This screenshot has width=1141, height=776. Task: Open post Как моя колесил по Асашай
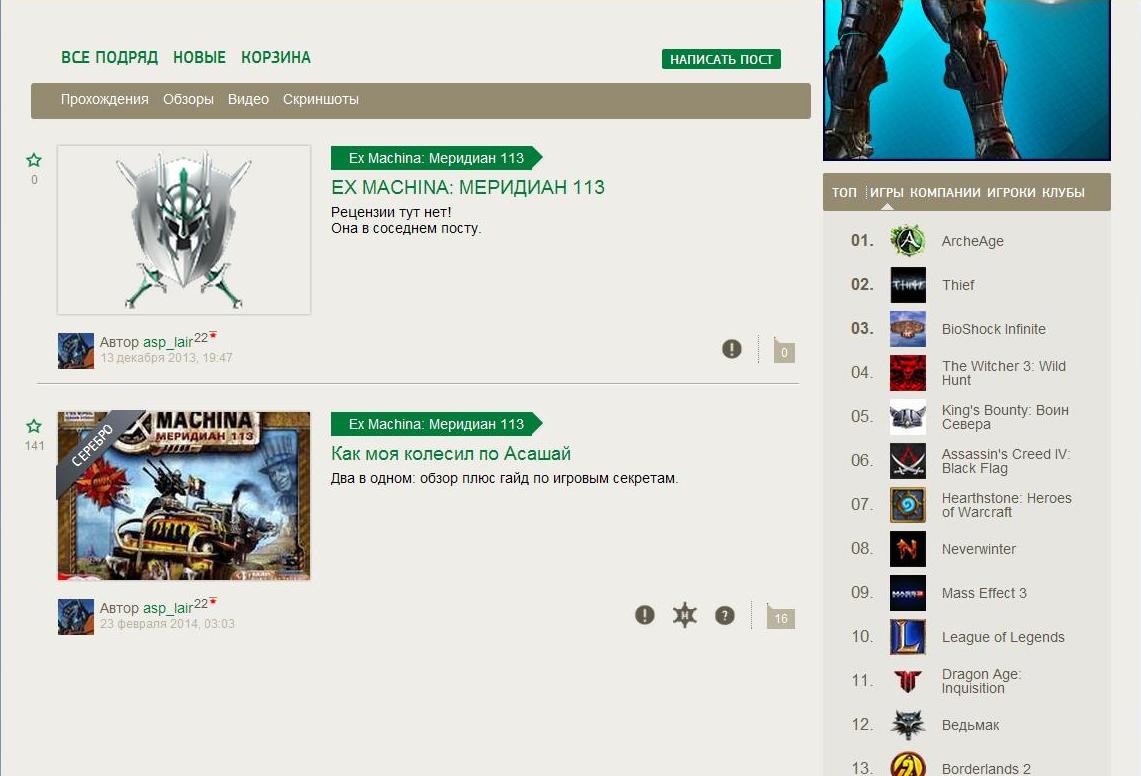click(x=450, y=454)
